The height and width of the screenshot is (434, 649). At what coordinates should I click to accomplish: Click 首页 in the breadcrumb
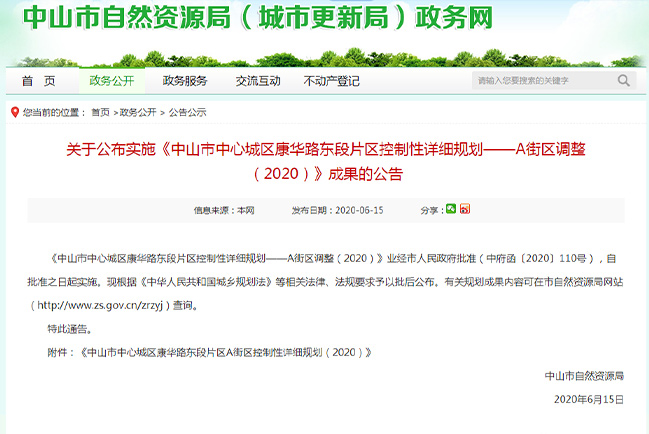tap(100, 112)
